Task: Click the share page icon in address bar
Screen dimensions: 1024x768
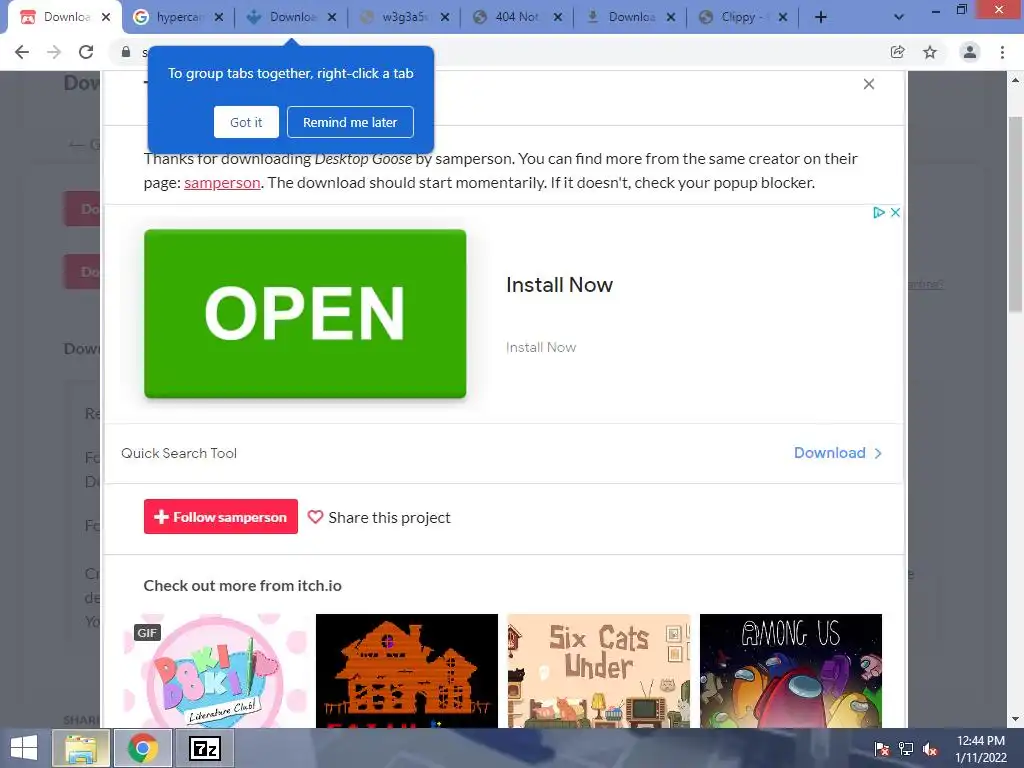Action: (x=897, y=52)
